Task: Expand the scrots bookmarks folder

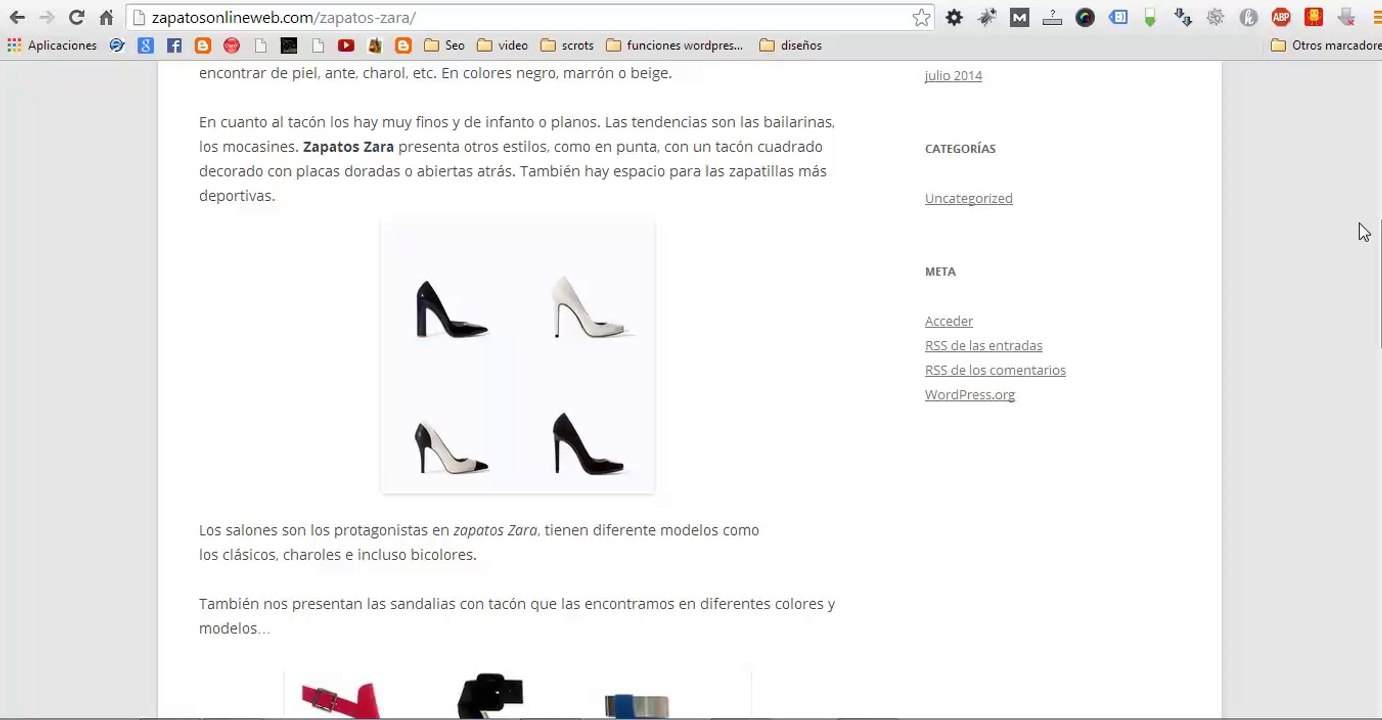Action: click(567, 45)
